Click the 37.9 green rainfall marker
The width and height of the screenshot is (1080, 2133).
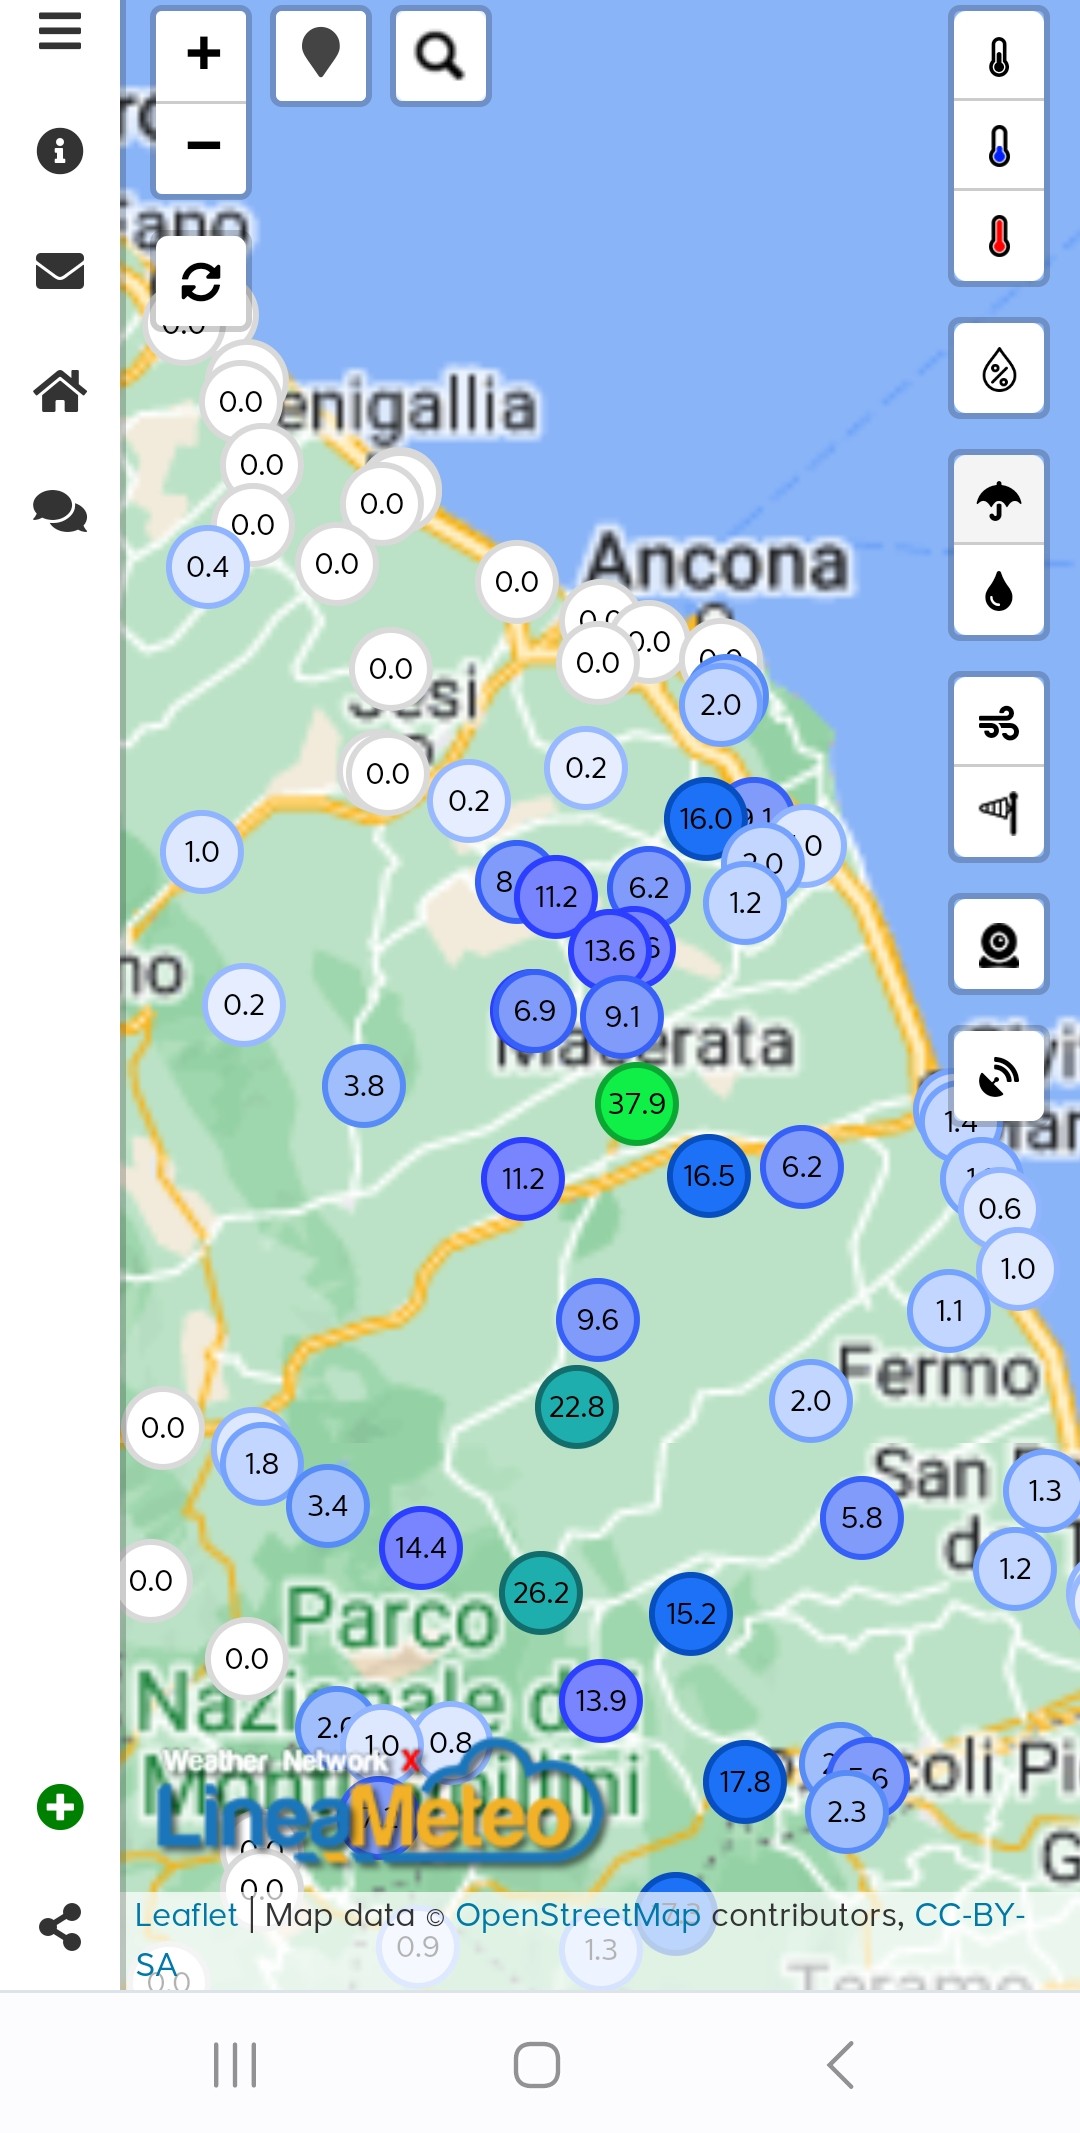637,1104
